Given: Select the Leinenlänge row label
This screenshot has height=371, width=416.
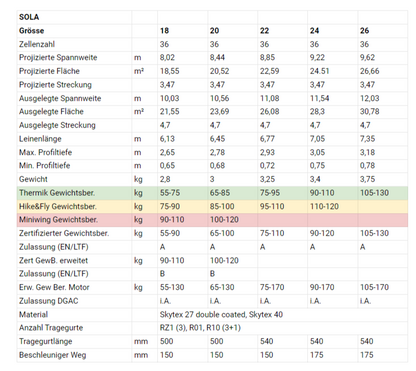Looking at the screenshot, I should 40,139.
